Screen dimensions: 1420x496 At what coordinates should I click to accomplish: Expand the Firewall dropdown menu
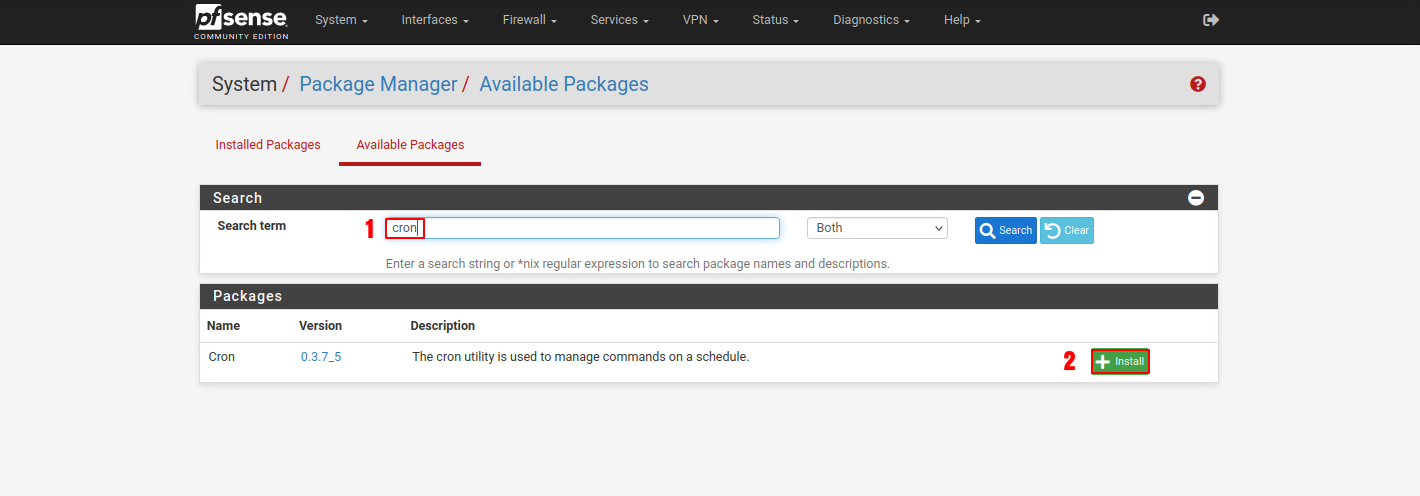(529, 20)
